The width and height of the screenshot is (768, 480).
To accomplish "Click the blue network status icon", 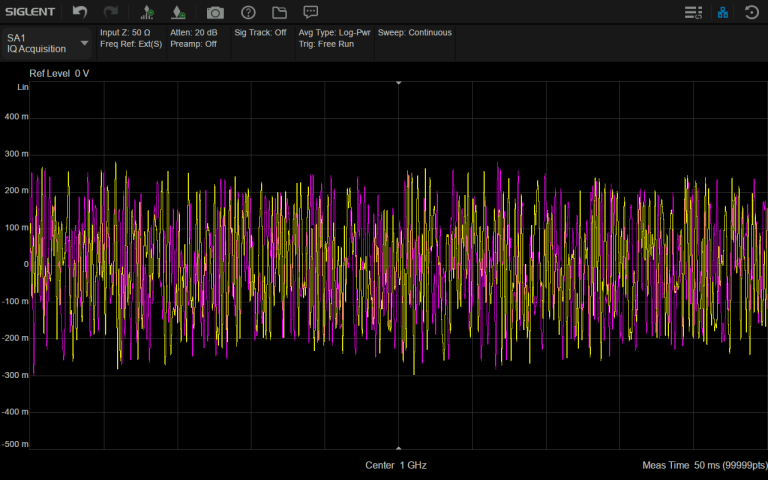I will coord(722,12).
